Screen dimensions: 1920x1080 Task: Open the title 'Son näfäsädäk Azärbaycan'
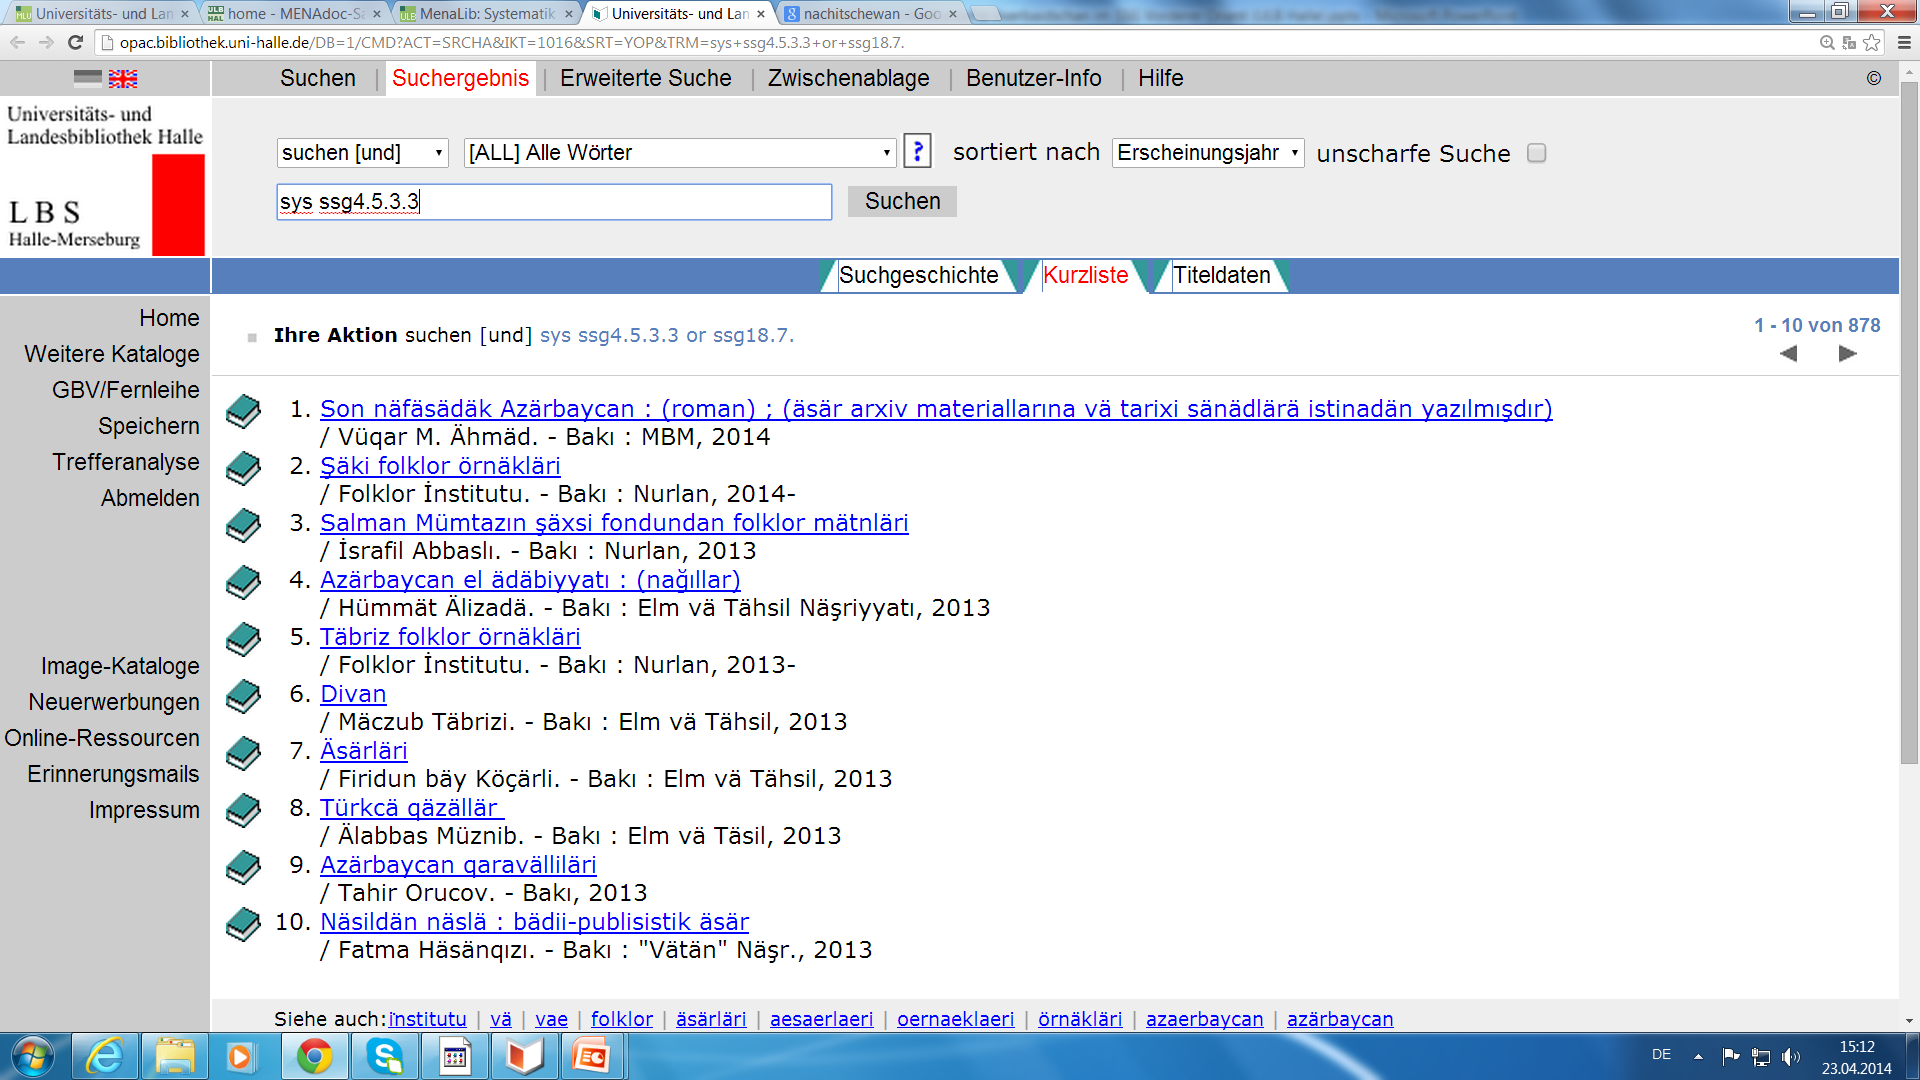[936, 409]
